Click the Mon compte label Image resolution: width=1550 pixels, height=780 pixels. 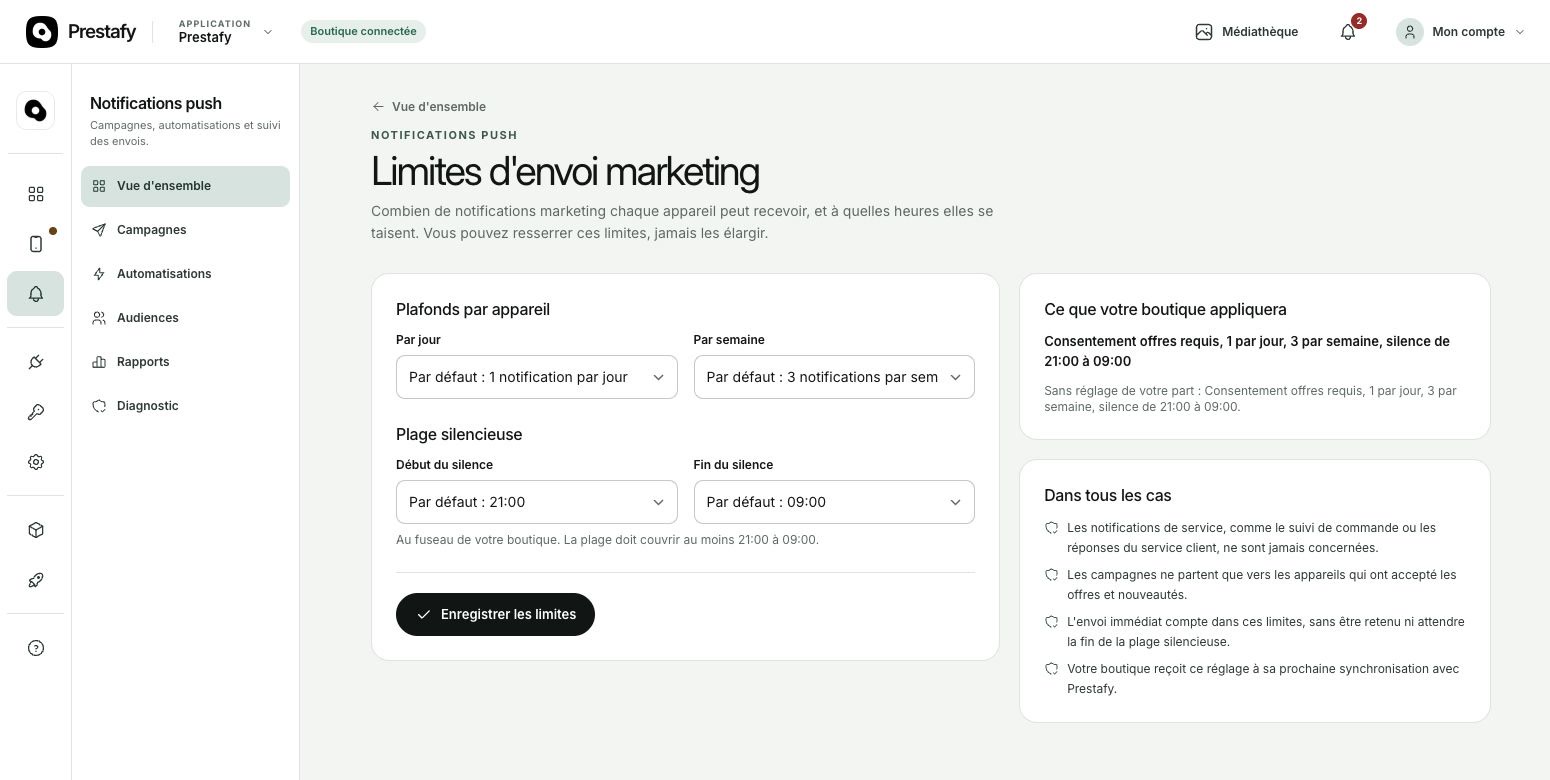click(x=1468, y=32)
